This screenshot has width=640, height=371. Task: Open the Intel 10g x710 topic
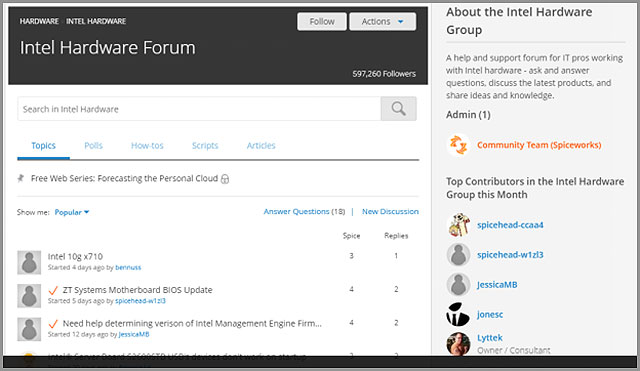pyautogui.click(x=75, y=256)
